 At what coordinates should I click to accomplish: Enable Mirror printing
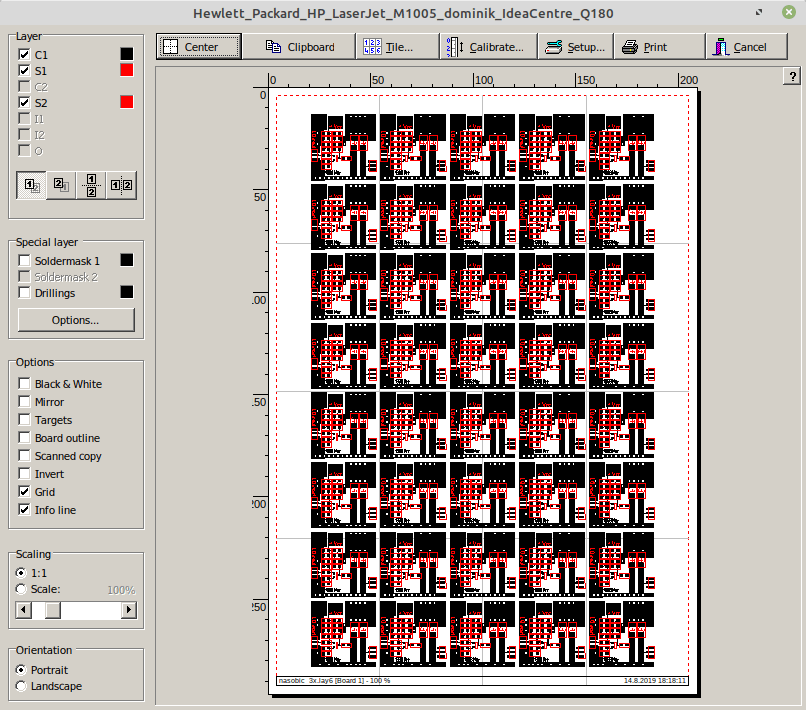pos(23,402)
